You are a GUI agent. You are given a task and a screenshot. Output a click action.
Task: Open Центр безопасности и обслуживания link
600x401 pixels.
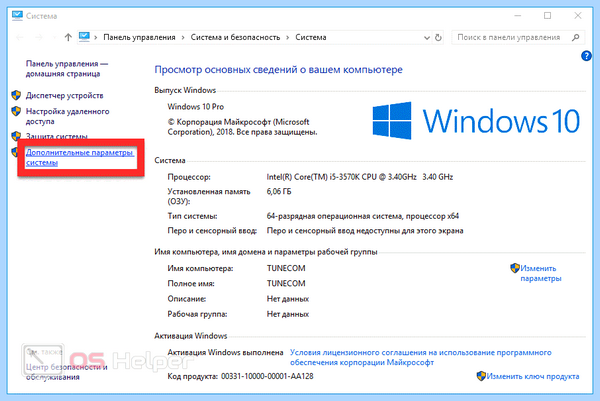click(67, 372)
